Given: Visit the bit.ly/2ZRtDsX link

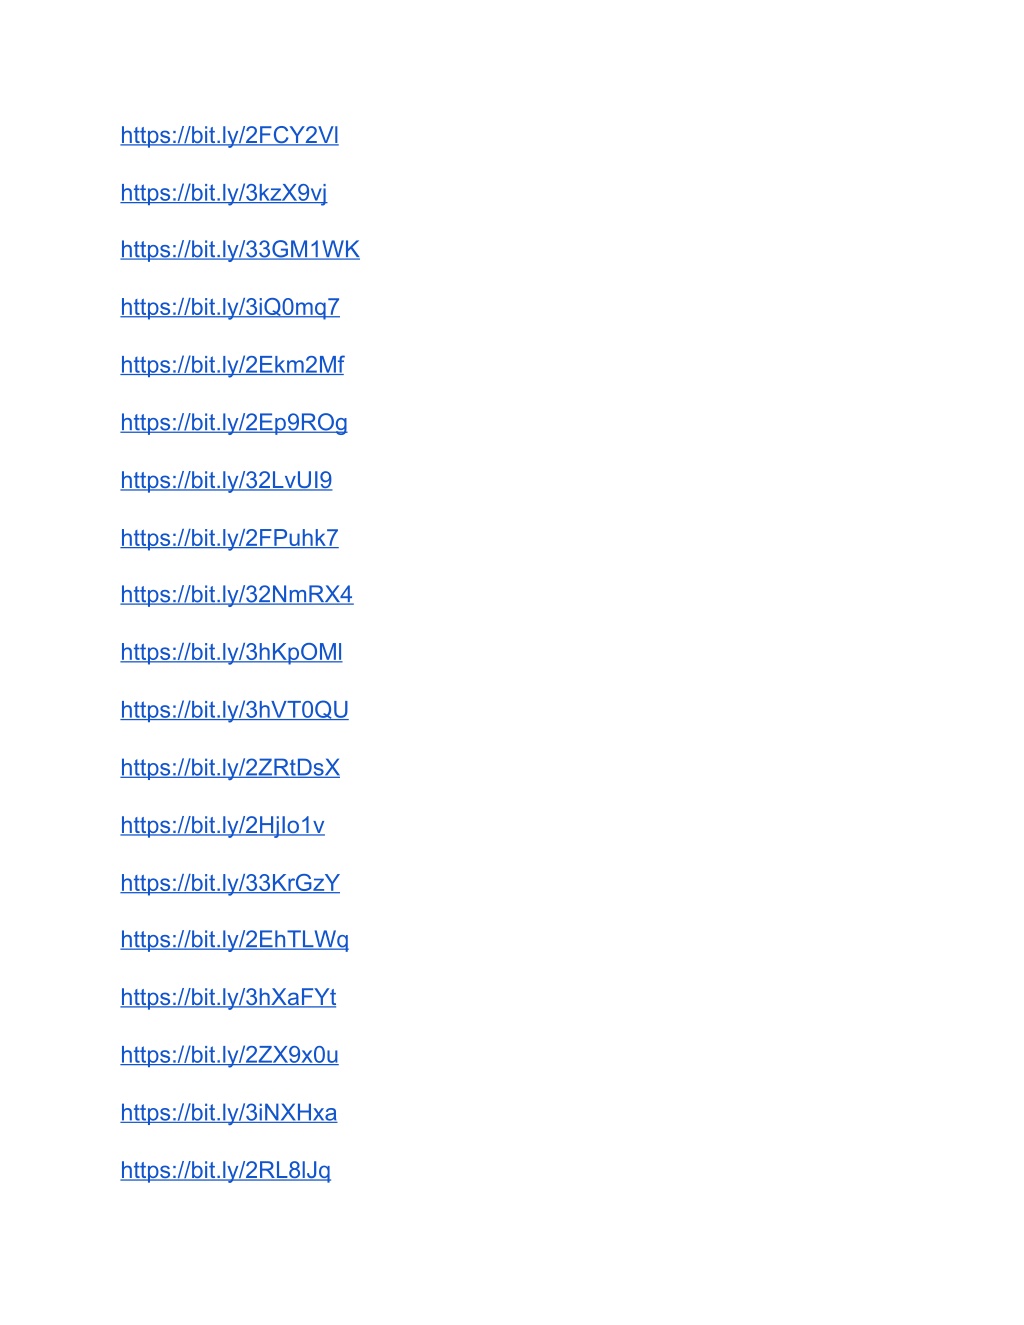Looking at the screenshot, I should (x=230, y=768).
